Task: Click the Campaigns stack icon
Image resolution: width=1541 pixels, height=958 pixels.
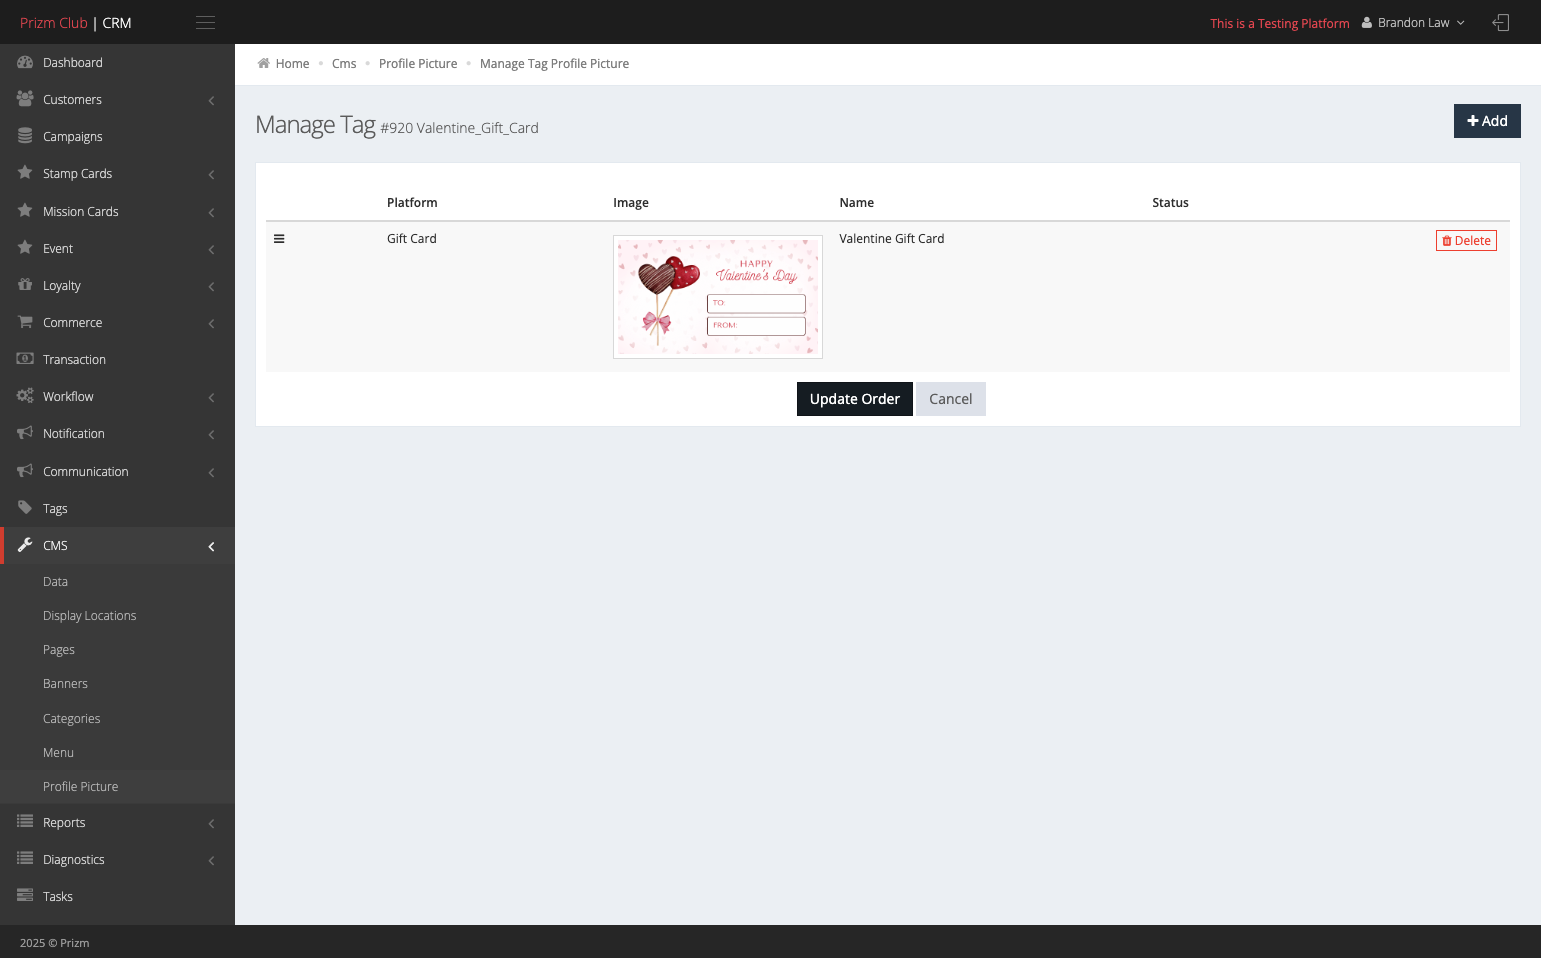Action: tap(25, 136)
